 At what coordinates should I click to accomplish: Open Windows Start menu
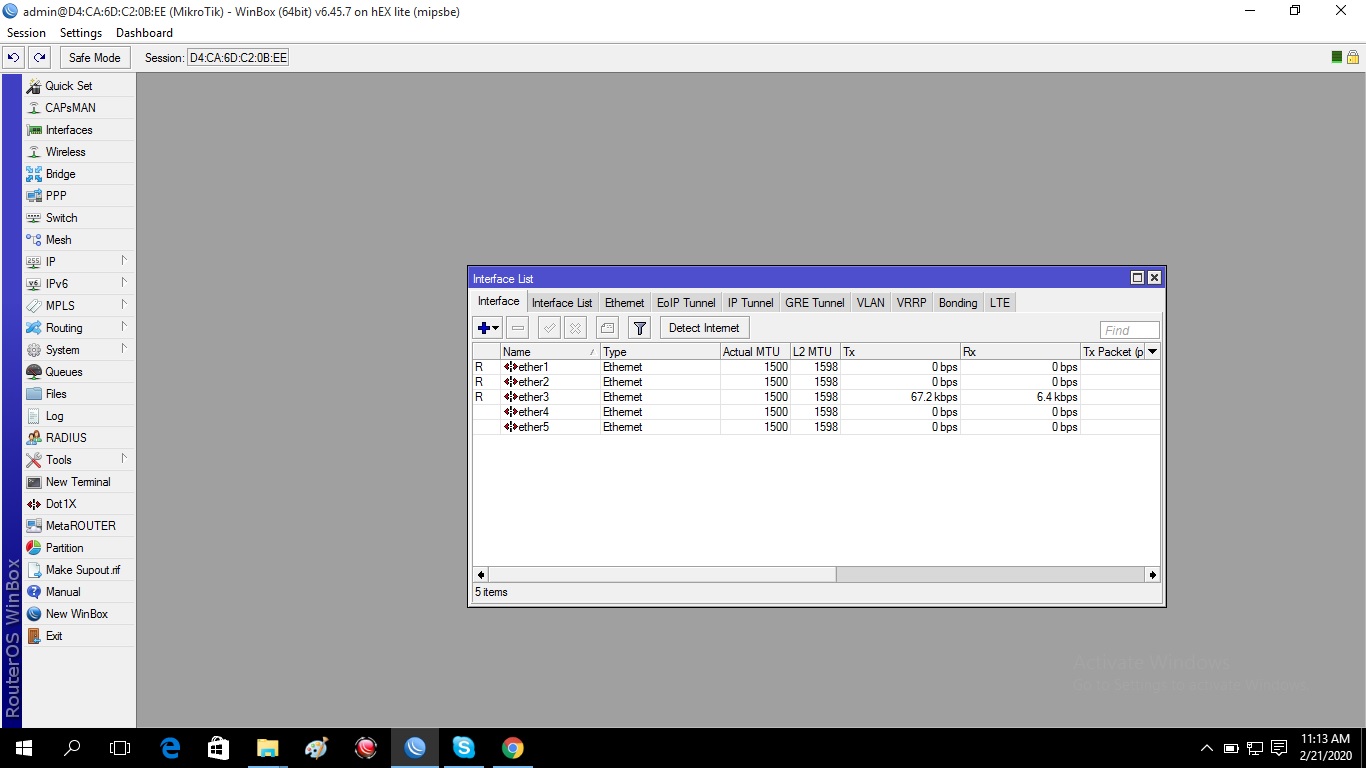(x=24, y=748)
